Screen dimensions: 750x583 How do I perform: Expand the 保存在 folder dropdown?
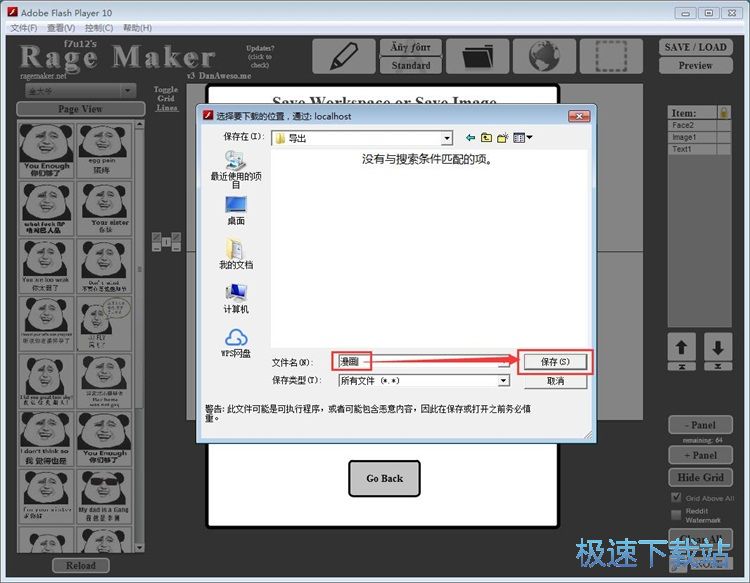click(x=447, y=139)
